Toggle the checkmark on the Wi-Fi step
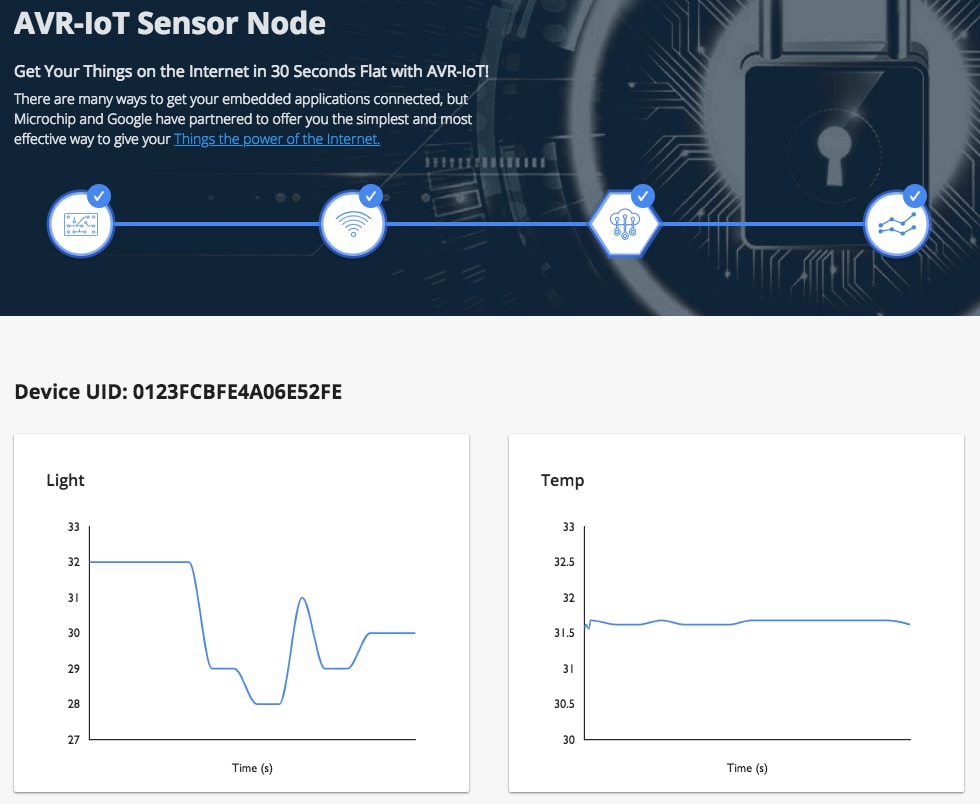This screenshot has width=980, height=804. [370, 197]
